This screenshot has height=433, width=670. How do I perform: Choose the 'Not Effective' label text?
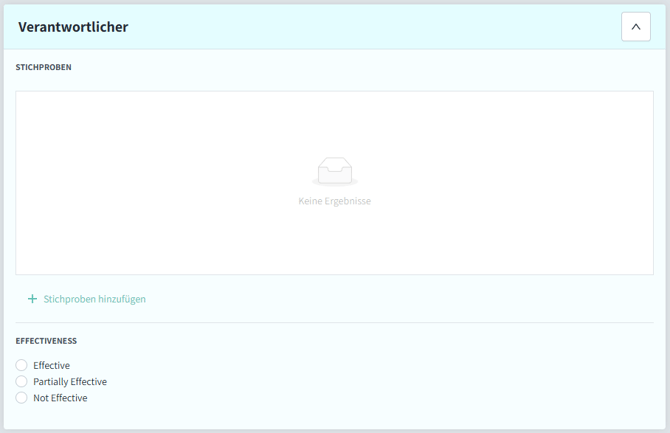60,398
